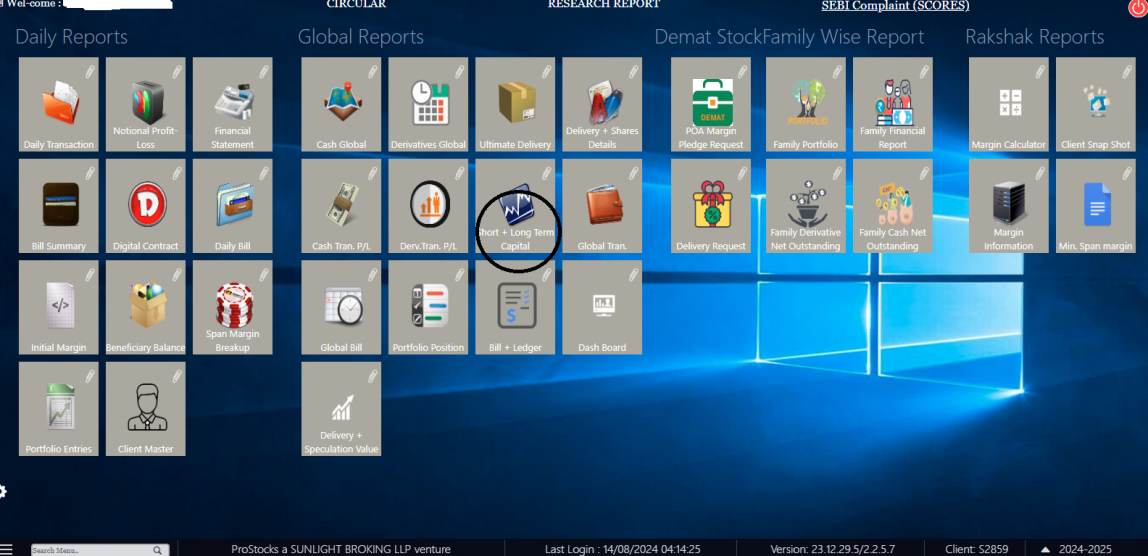The image size is (1148, 556).
Task: Click the paperclip pin on Cash Global
Action: [x=373, y=70]
